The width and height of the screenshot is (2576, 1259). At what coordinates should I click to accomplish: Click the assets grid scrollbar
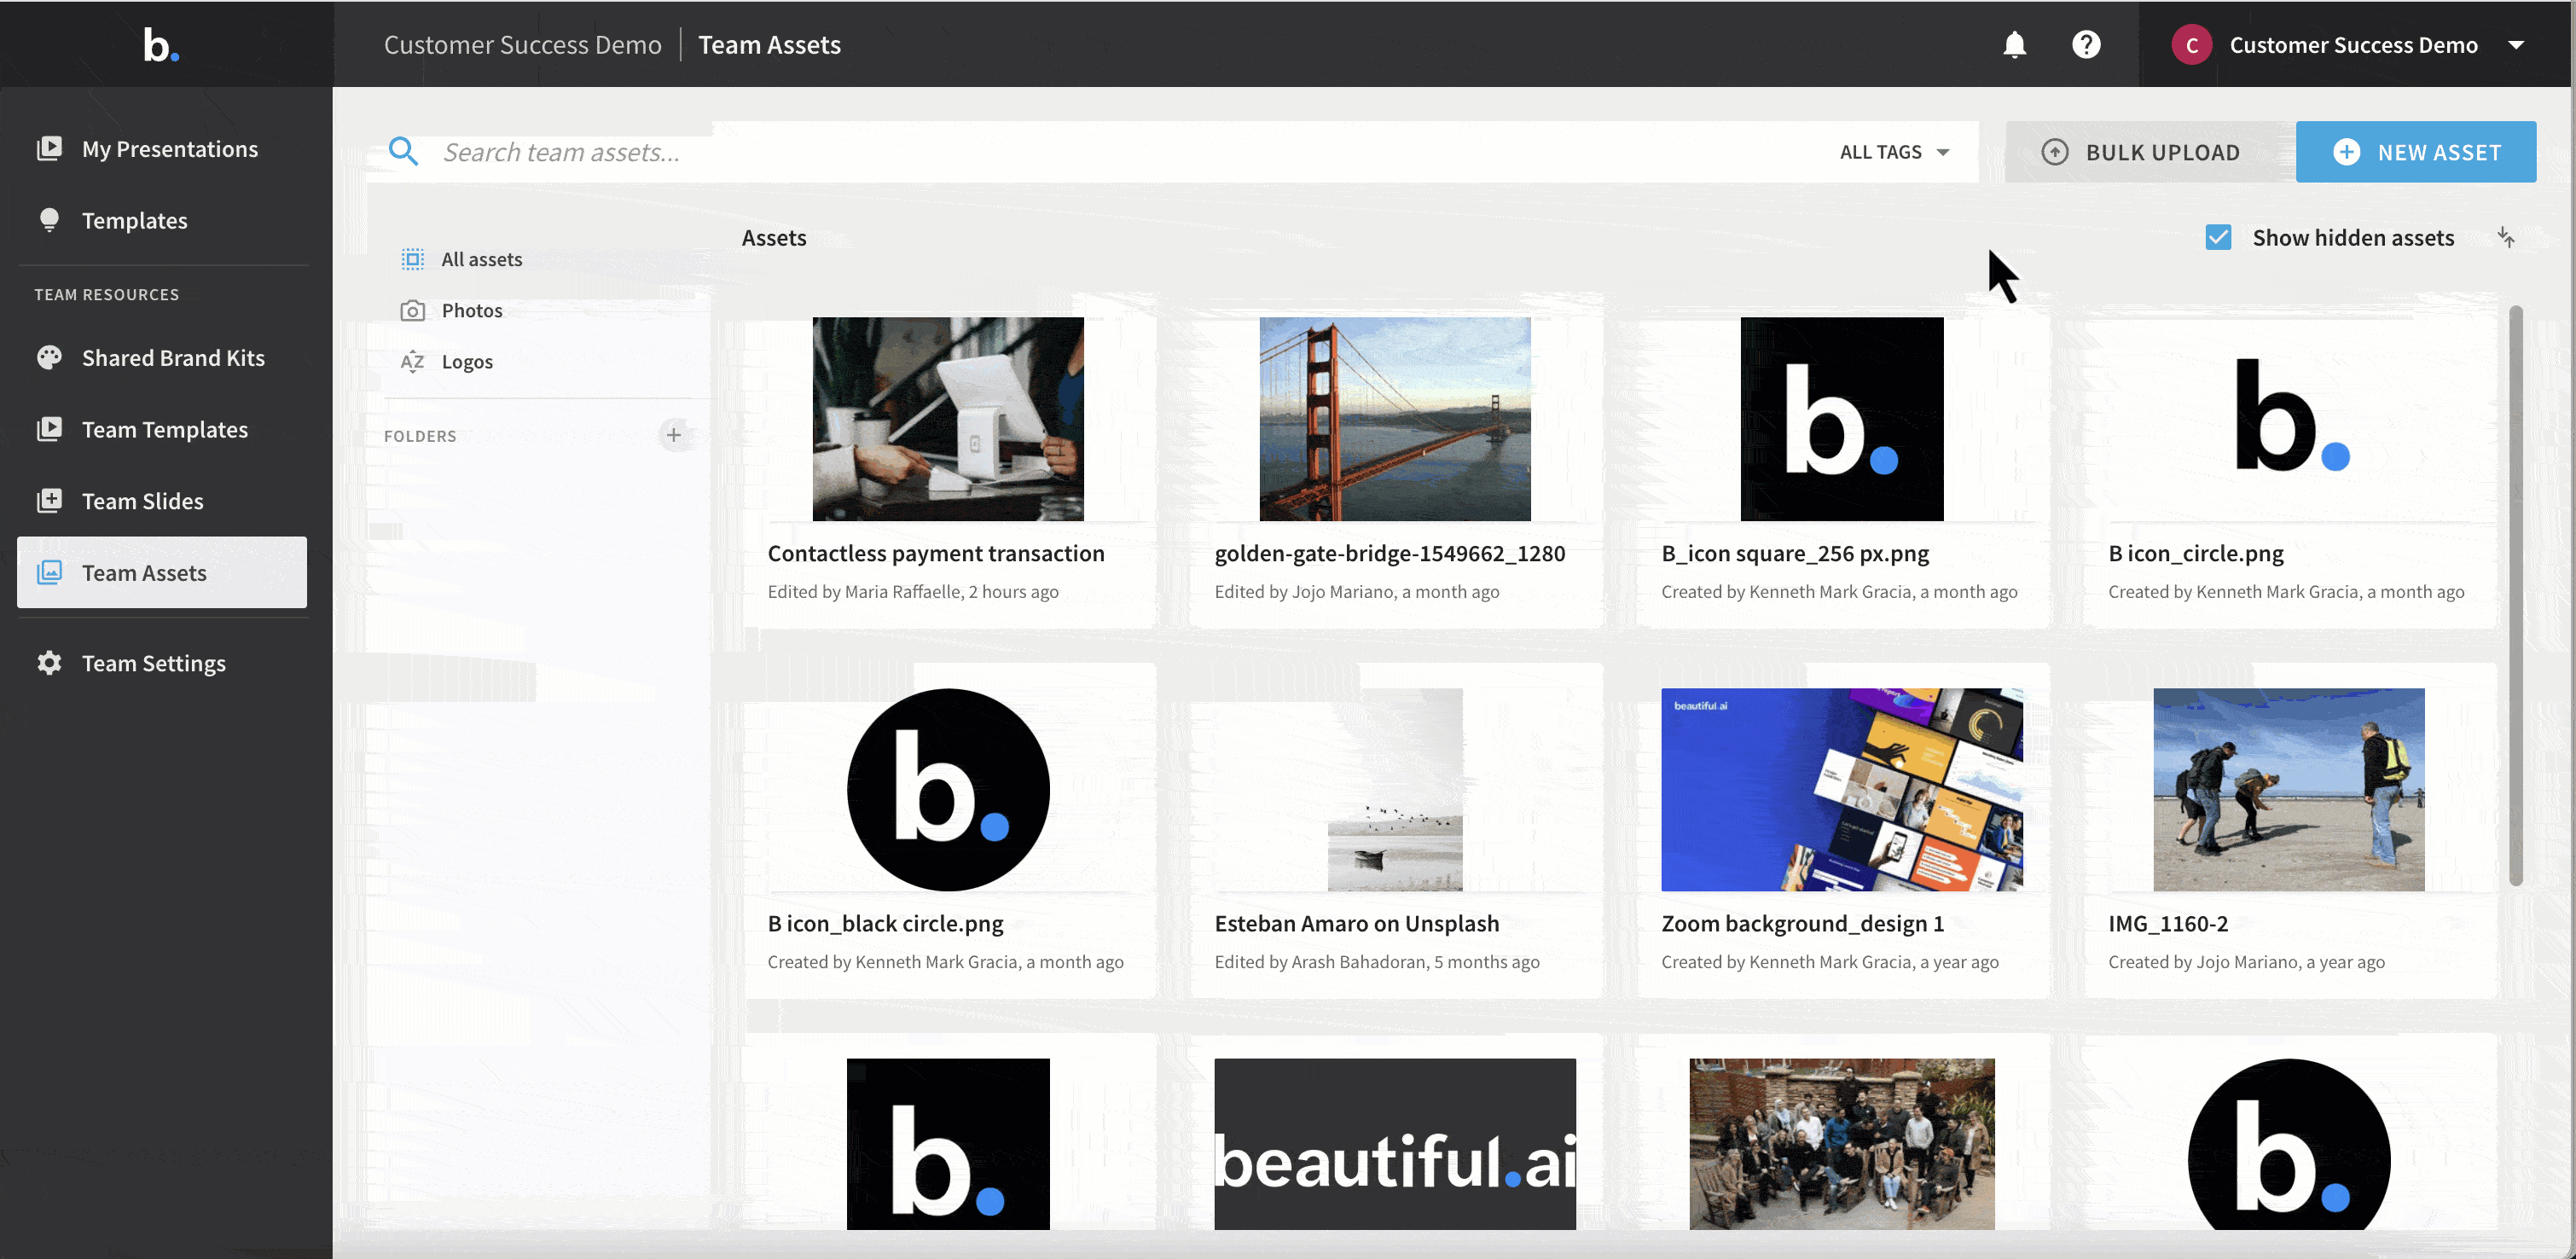click(2516, 596)
